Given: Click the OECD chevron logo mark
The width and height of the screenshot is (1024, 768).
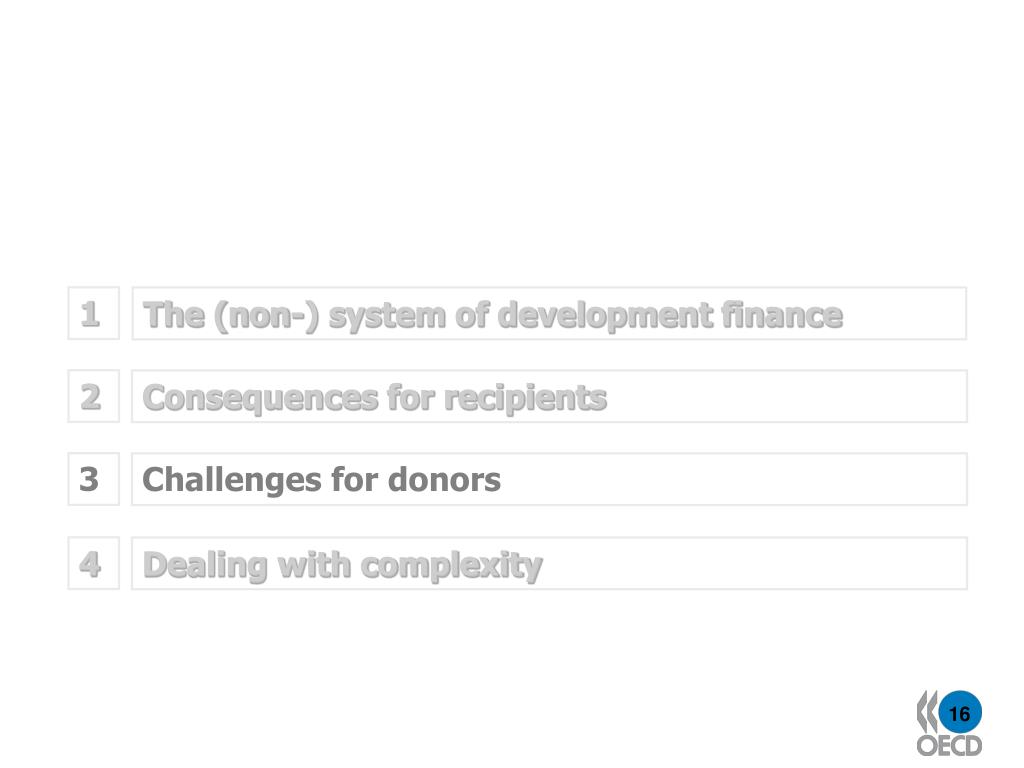Looking at the screenshot, I should pyautogui.click(x=926, y=712).
